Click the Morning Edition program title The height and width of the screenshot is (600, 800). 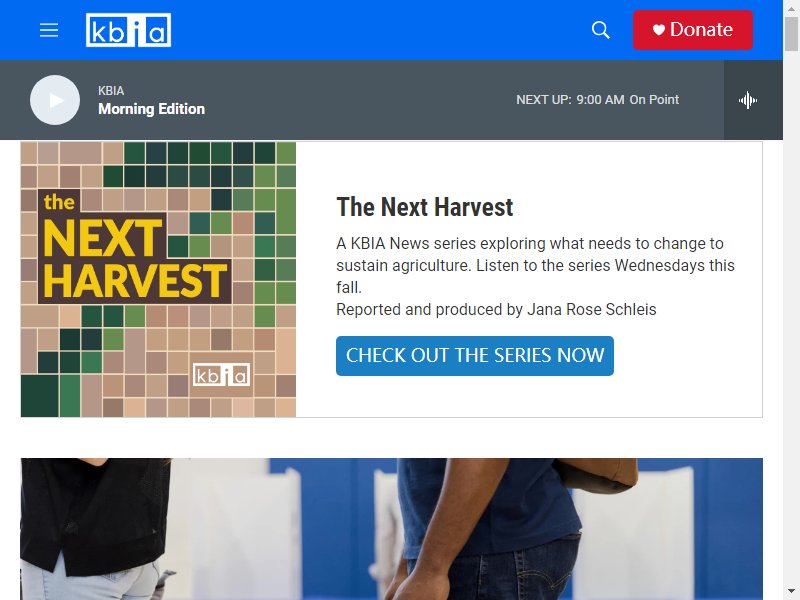coord(152,109)
